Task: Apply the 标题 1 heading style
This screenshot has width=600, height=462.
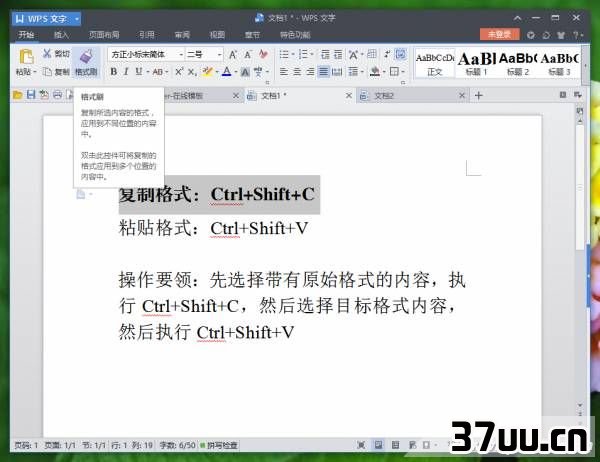Action: (x=476, y=64)
